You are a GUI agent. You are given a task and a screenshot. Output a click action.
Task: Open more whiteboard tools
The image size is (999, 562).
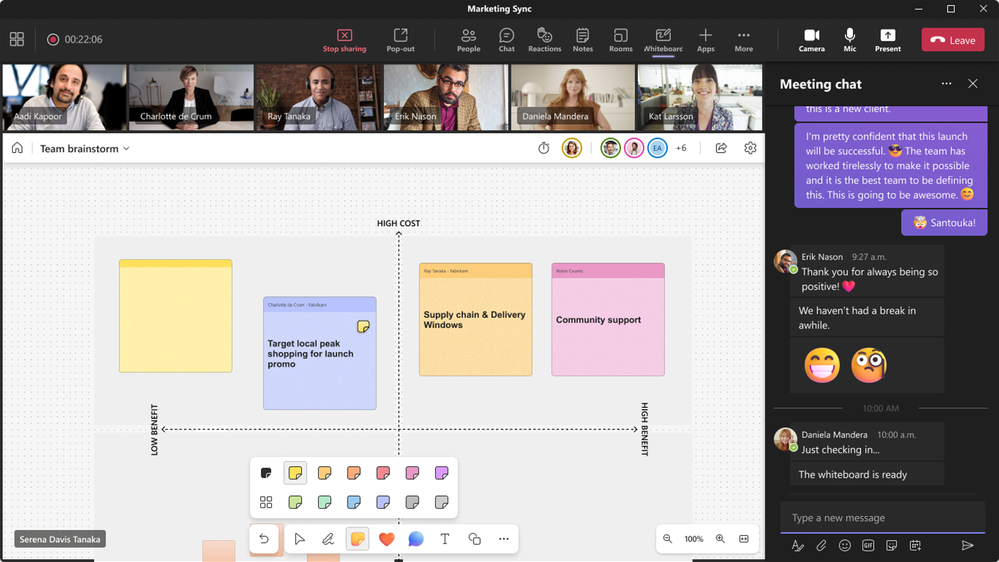pos(503,539)
